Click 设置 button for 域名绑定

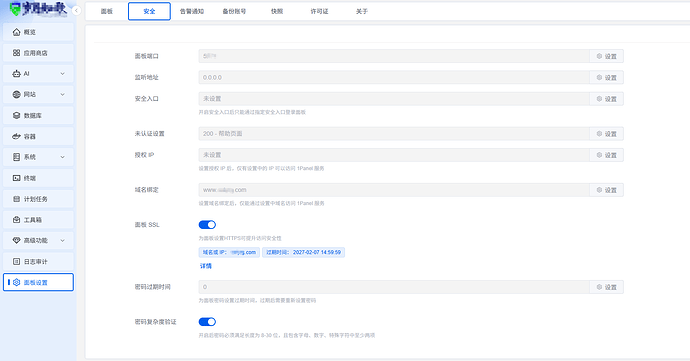coord(606,190)
